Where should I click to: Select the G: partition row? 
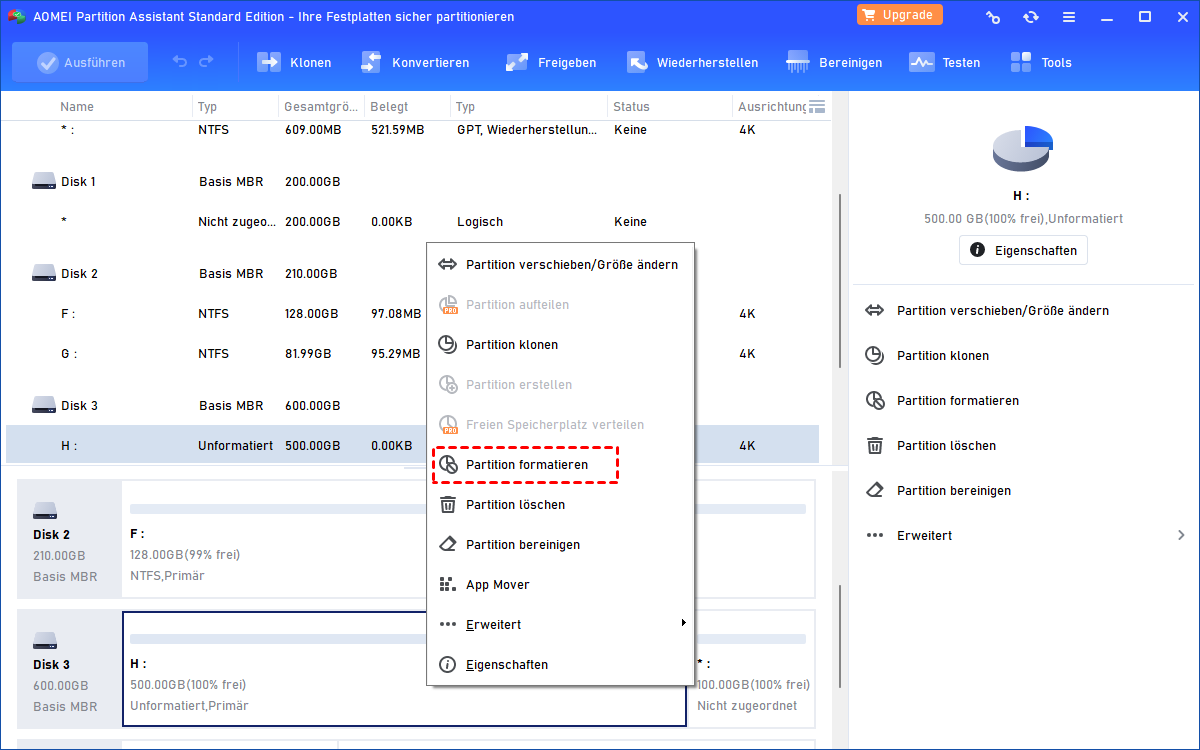tap(412, 354)
